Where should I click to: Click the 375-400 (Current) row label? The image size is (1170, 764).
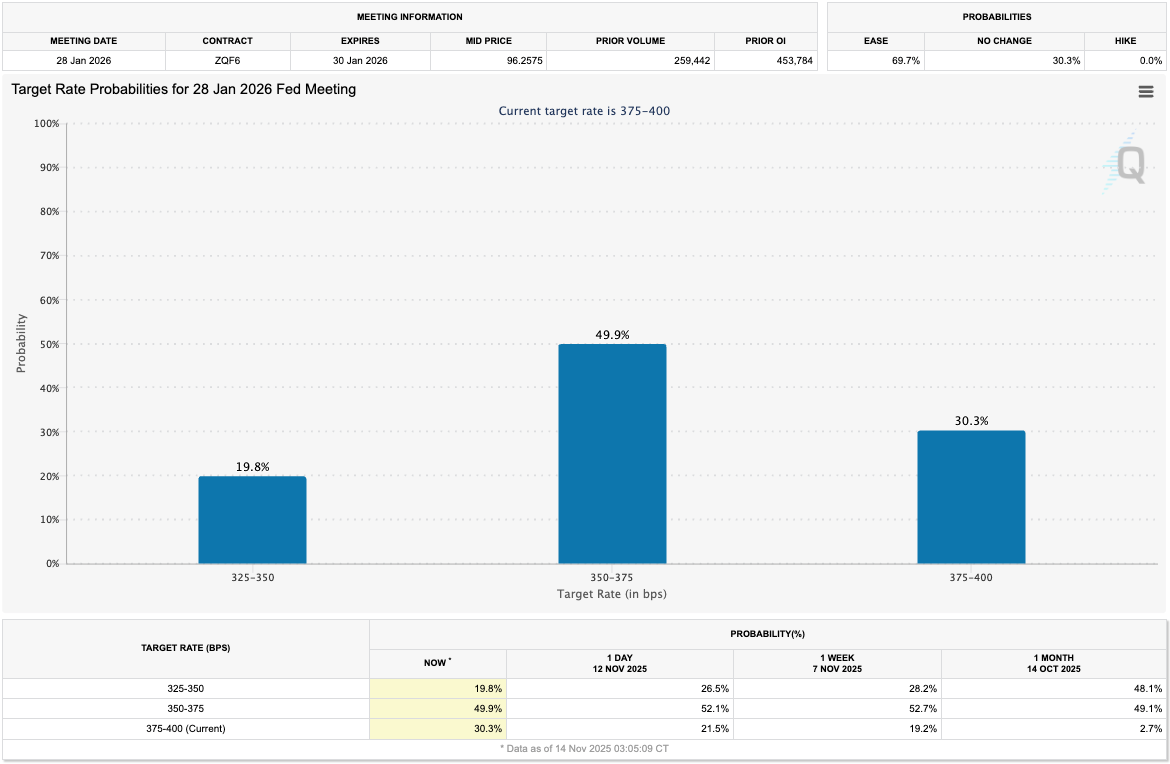(x=185, y=728)
